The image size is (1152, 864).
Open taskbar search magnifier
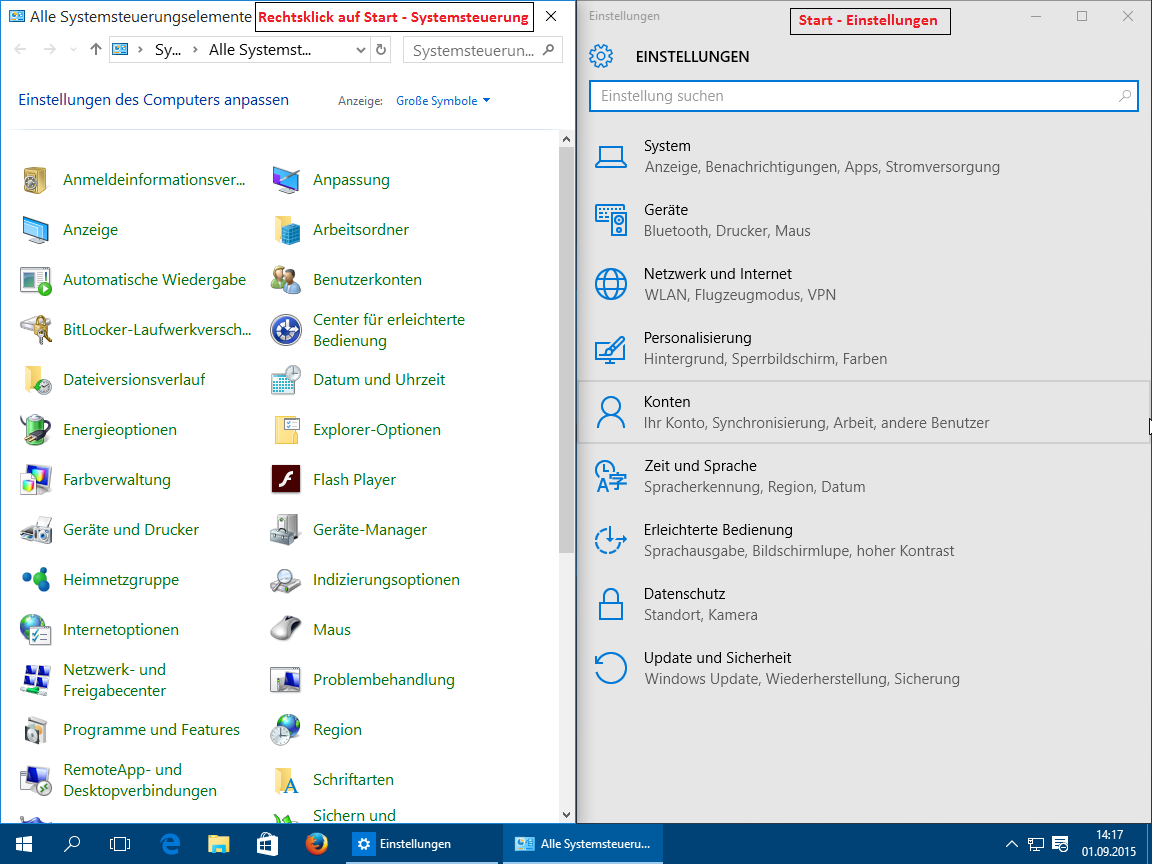pos(72,844)
